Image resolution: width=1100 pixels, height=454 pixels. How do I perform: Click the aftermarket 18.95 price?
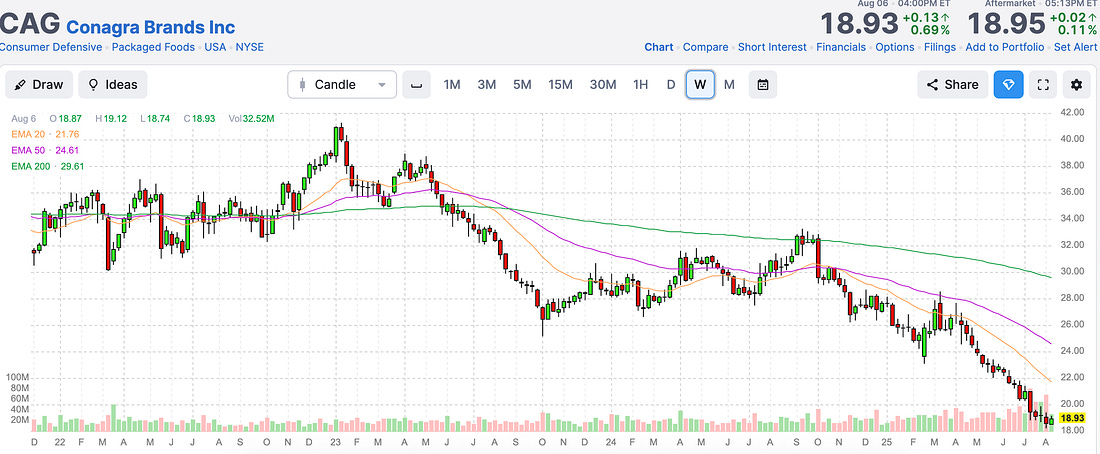coord(1006,25)
